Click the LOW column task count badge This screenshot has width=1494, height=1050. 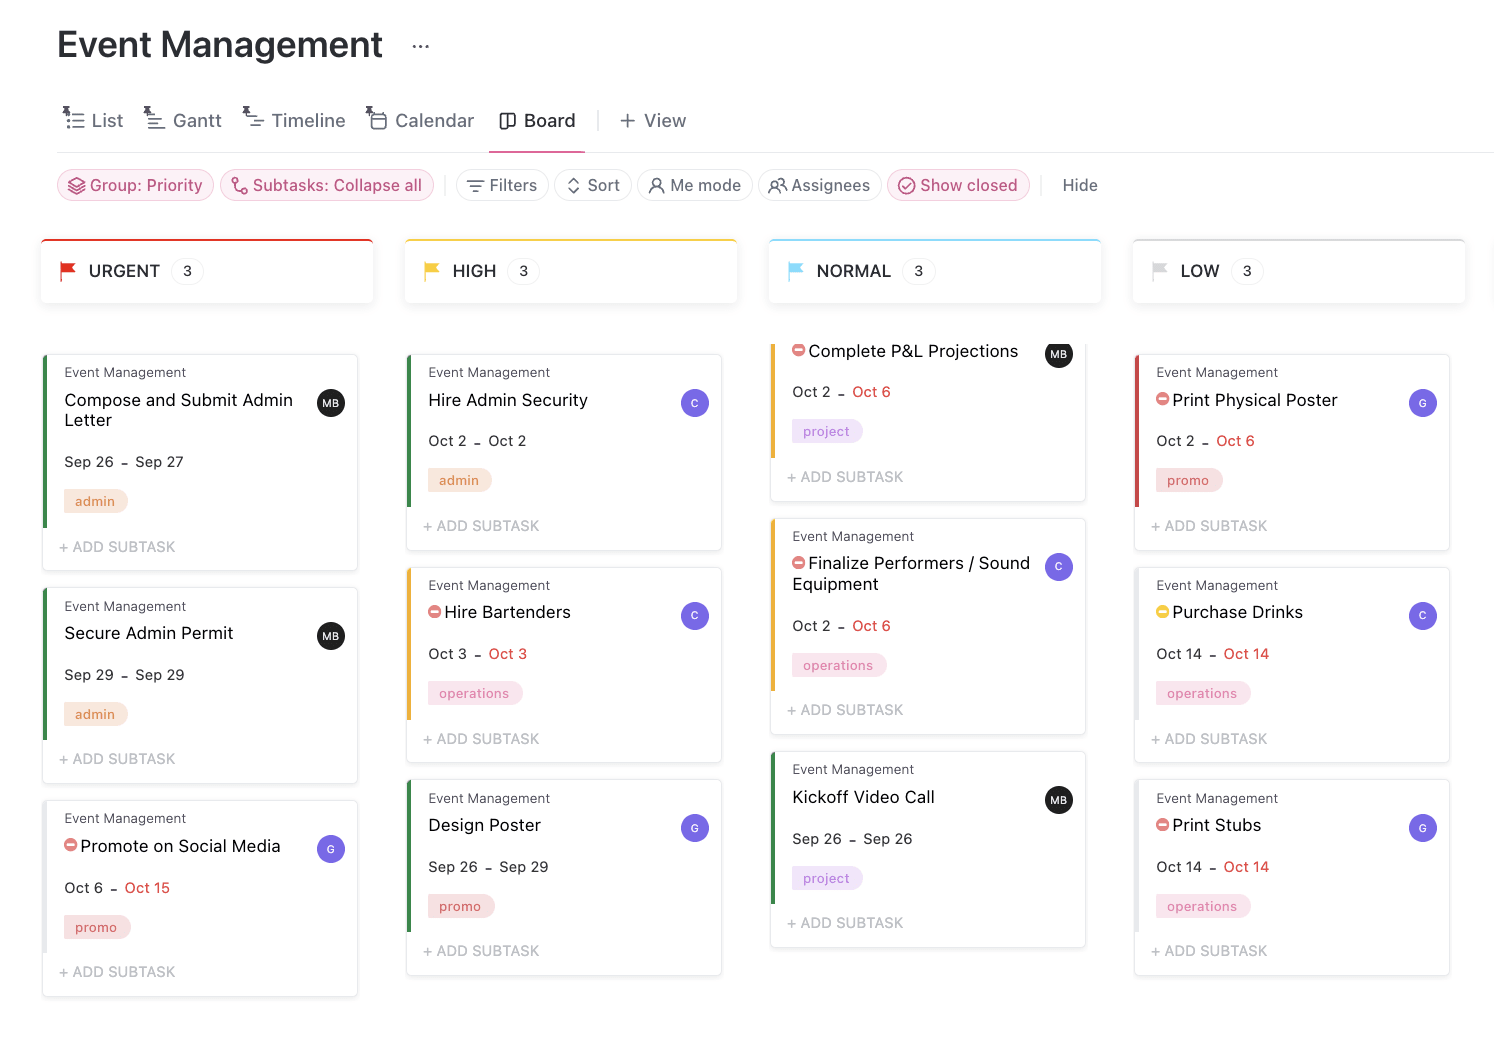pos(1247,271)
